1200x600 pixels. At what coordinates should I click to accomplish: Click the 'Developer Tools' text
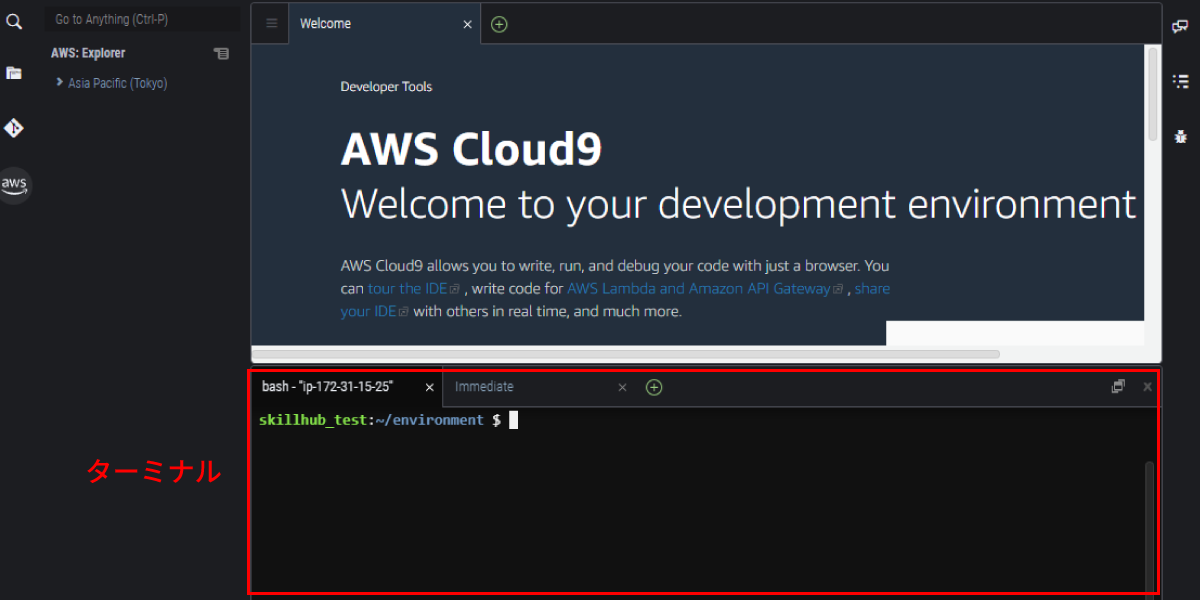pos(386,87)
